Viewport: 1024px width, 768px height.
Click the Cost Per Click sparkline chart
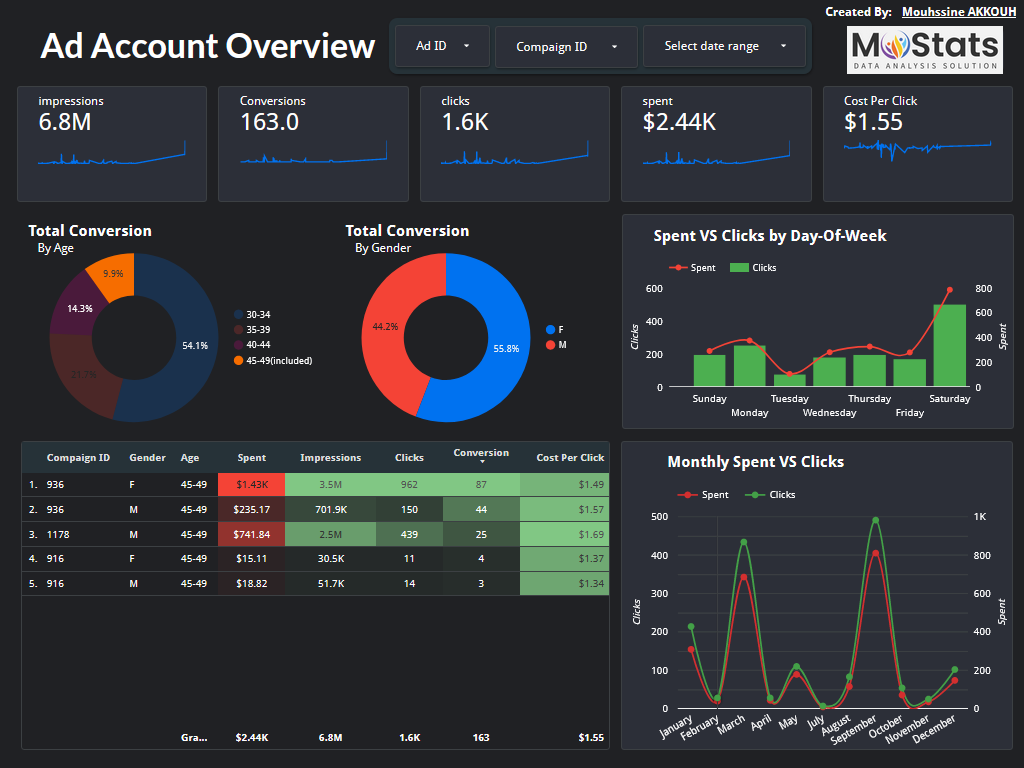[917, 147]
